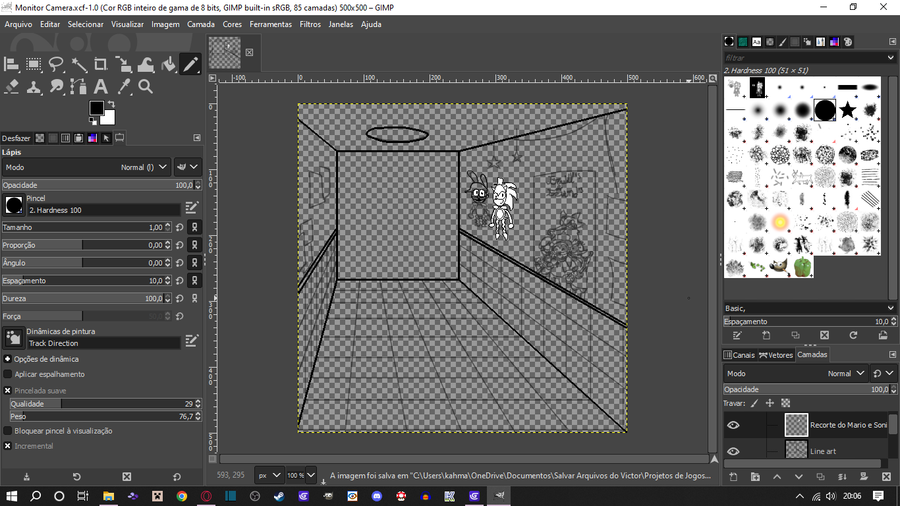Open the pencil Modo Normal dropdown
Viewport: 900px width, 506px height.
[86, 167]
